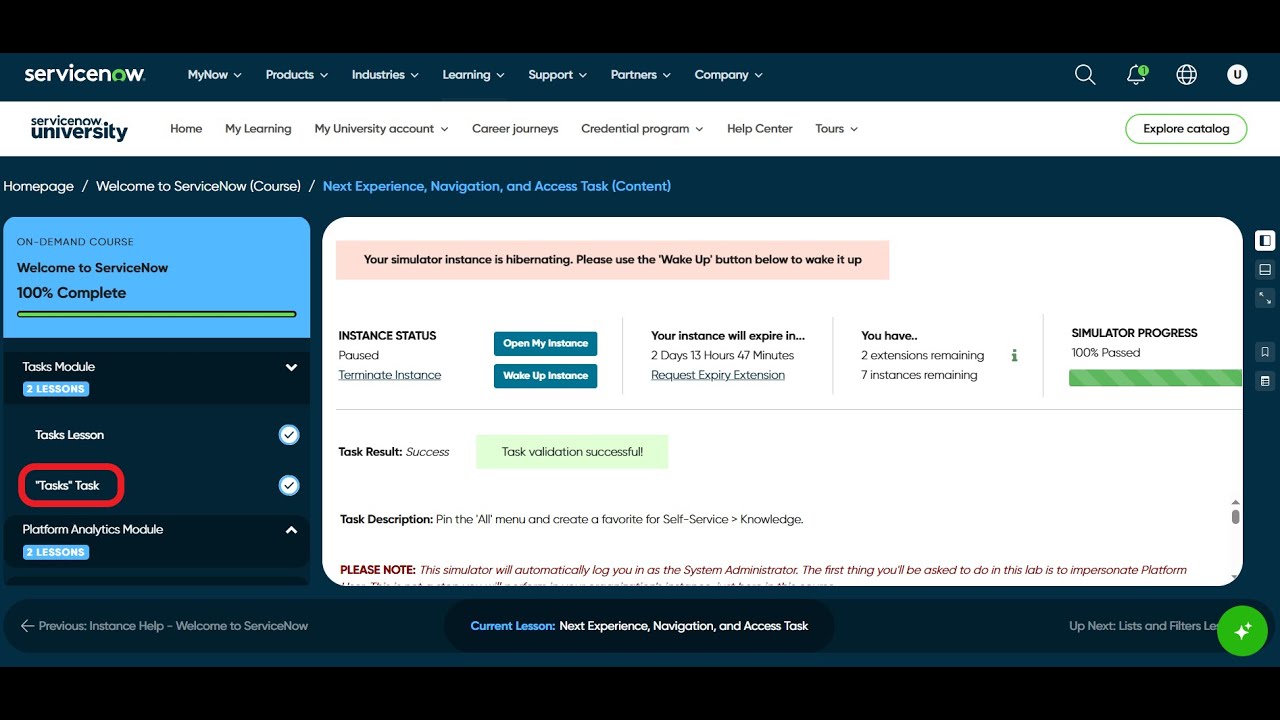Viewport: 1280px width, 720px height.
Task: Open the Support dropdown menu
Action: [558, 75]
